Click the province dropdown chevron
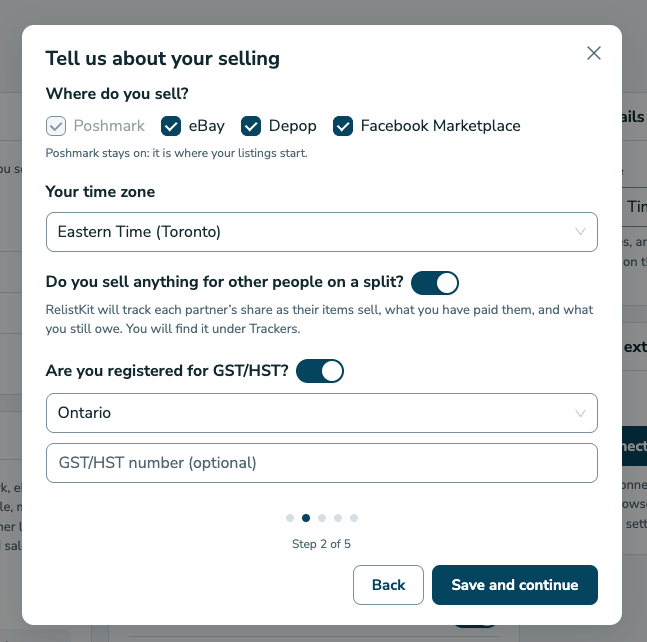 click(580, 413)
